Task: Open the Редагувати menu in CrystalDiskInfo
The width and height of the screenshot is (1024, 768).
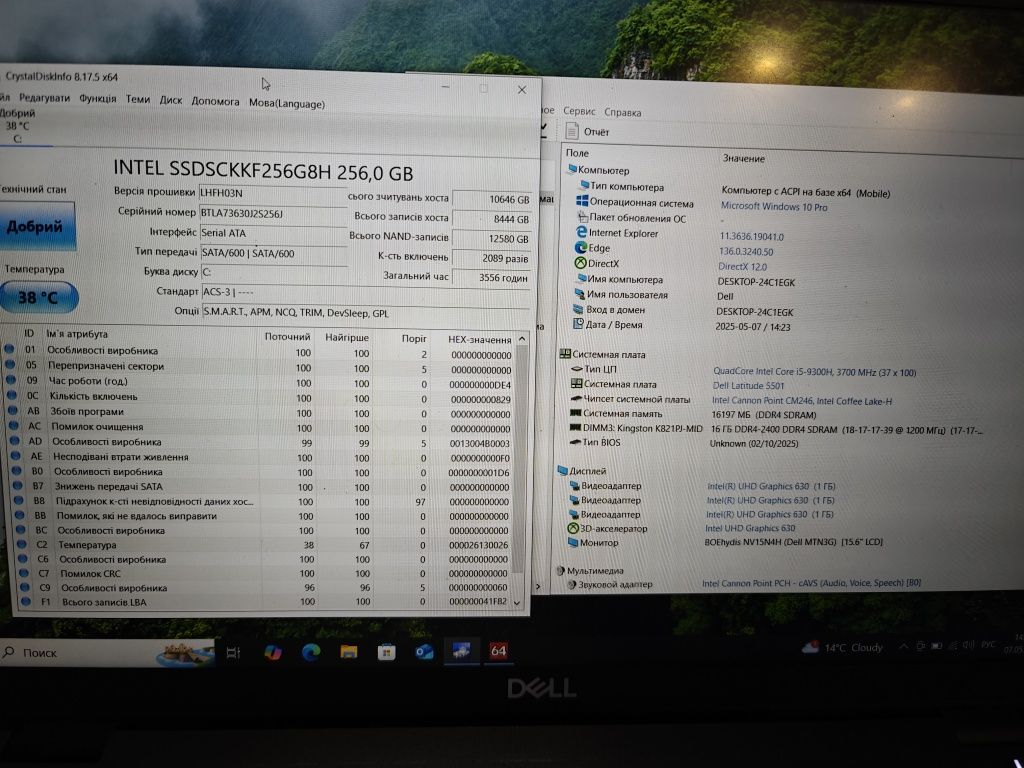Action: (44, 98)
